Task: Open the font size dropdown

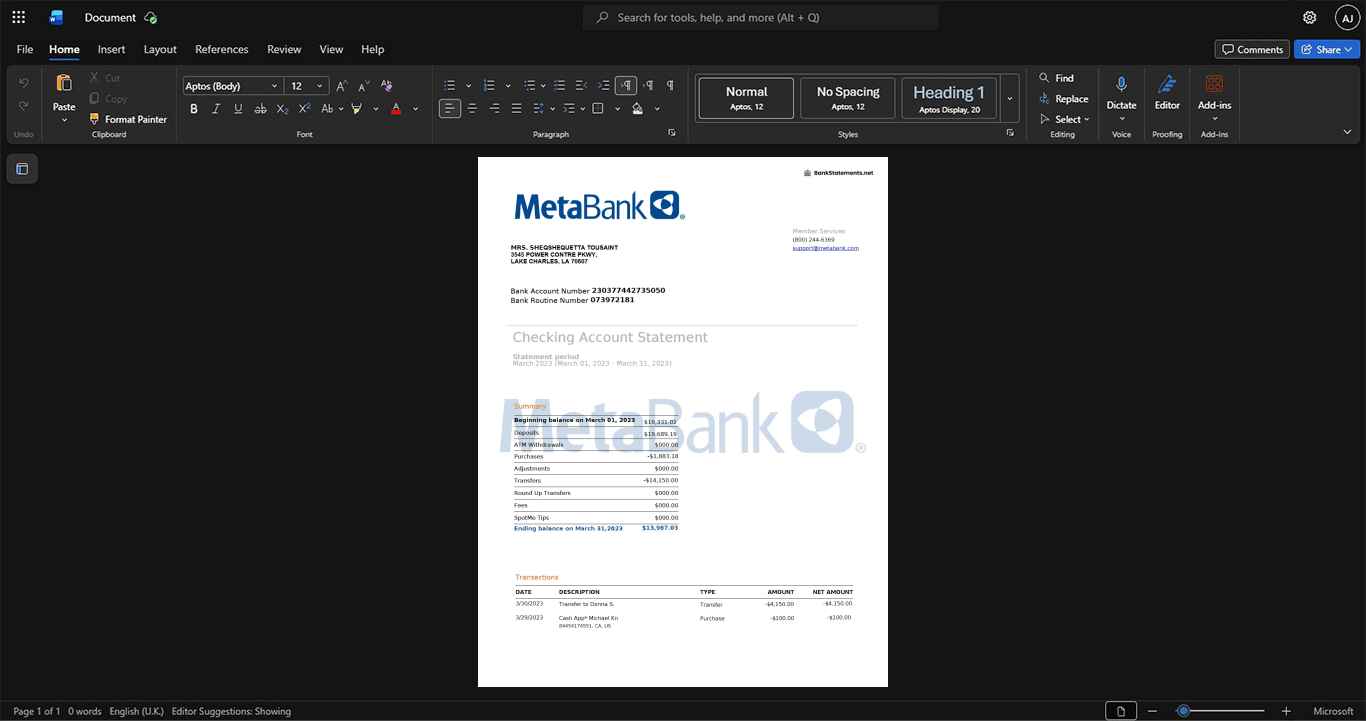Action: click(x=320, y=86)
